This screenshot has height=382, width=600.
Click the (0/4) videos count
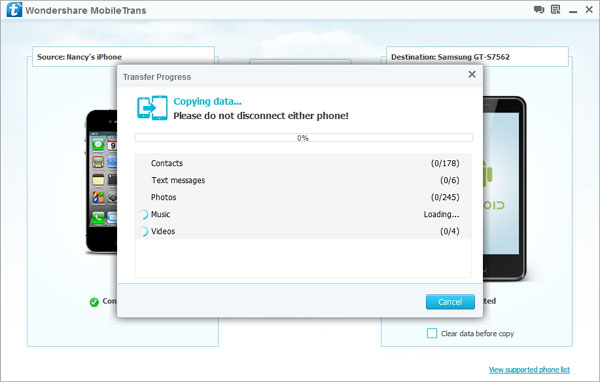(x=450, y=231)
